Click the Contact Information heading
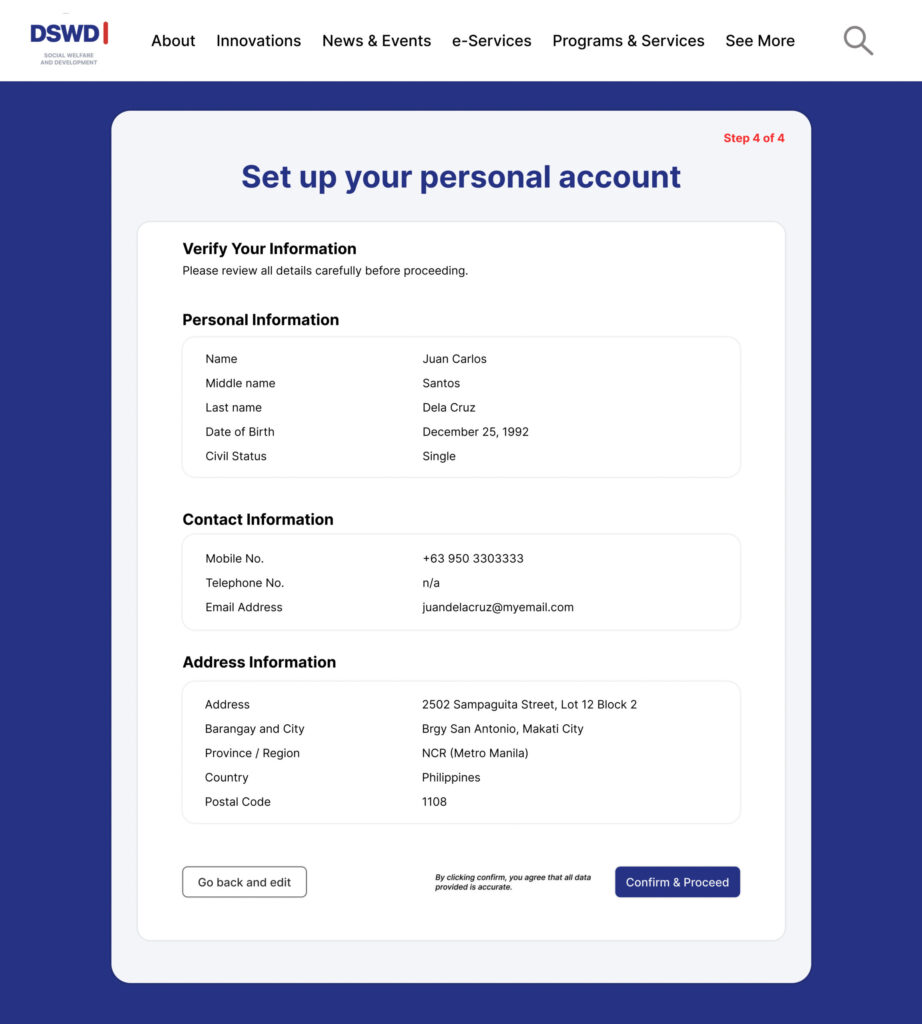Screen dimensions: 922x1024 click(258, 520)
